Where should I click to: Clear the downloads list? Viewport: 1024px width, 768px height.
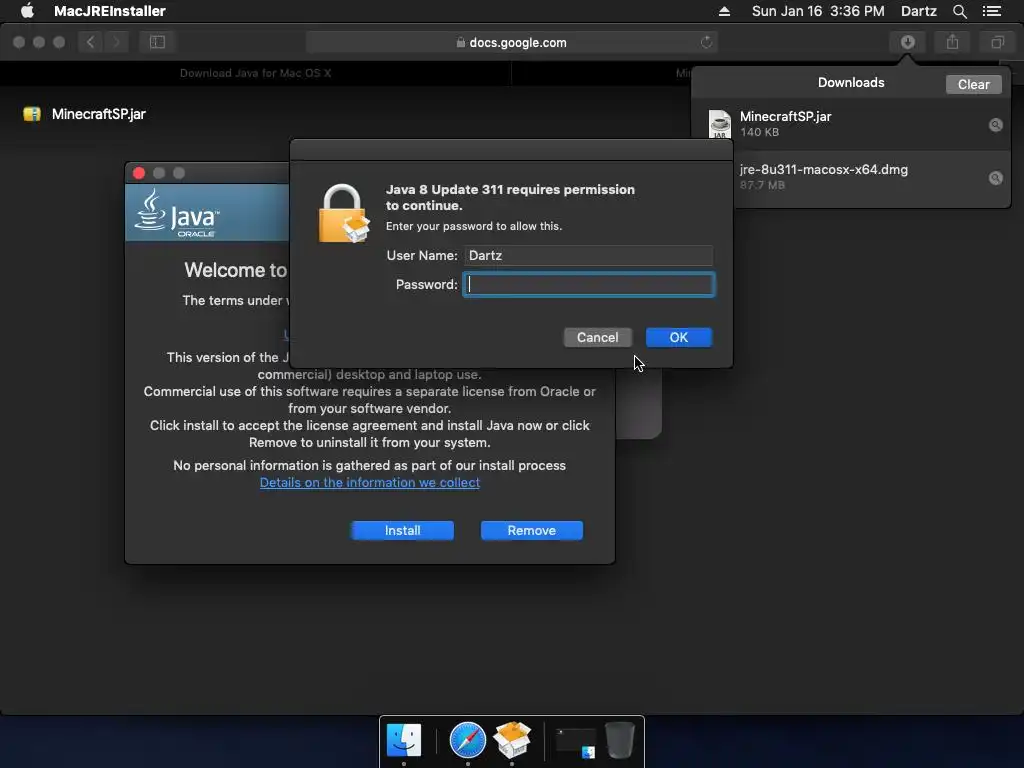click(973, 84)
